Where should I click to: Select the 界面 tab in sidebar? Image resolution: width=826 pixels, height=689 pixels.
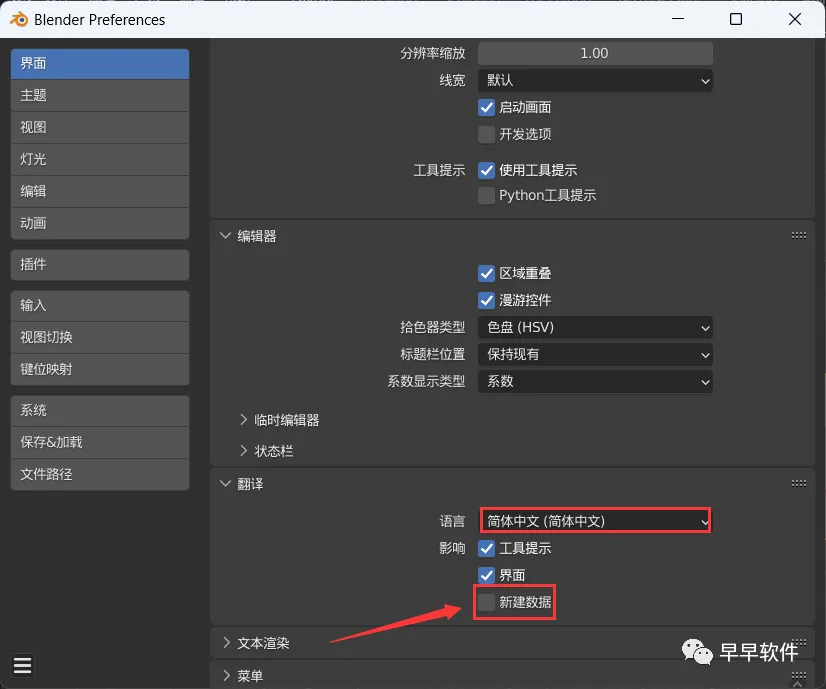tap(100, 64)
